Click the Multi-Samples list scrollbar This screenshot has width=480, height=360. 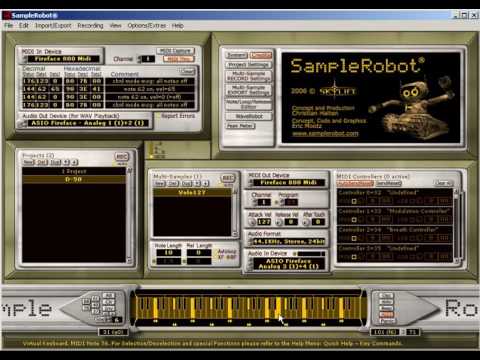[x=235, y=213]
